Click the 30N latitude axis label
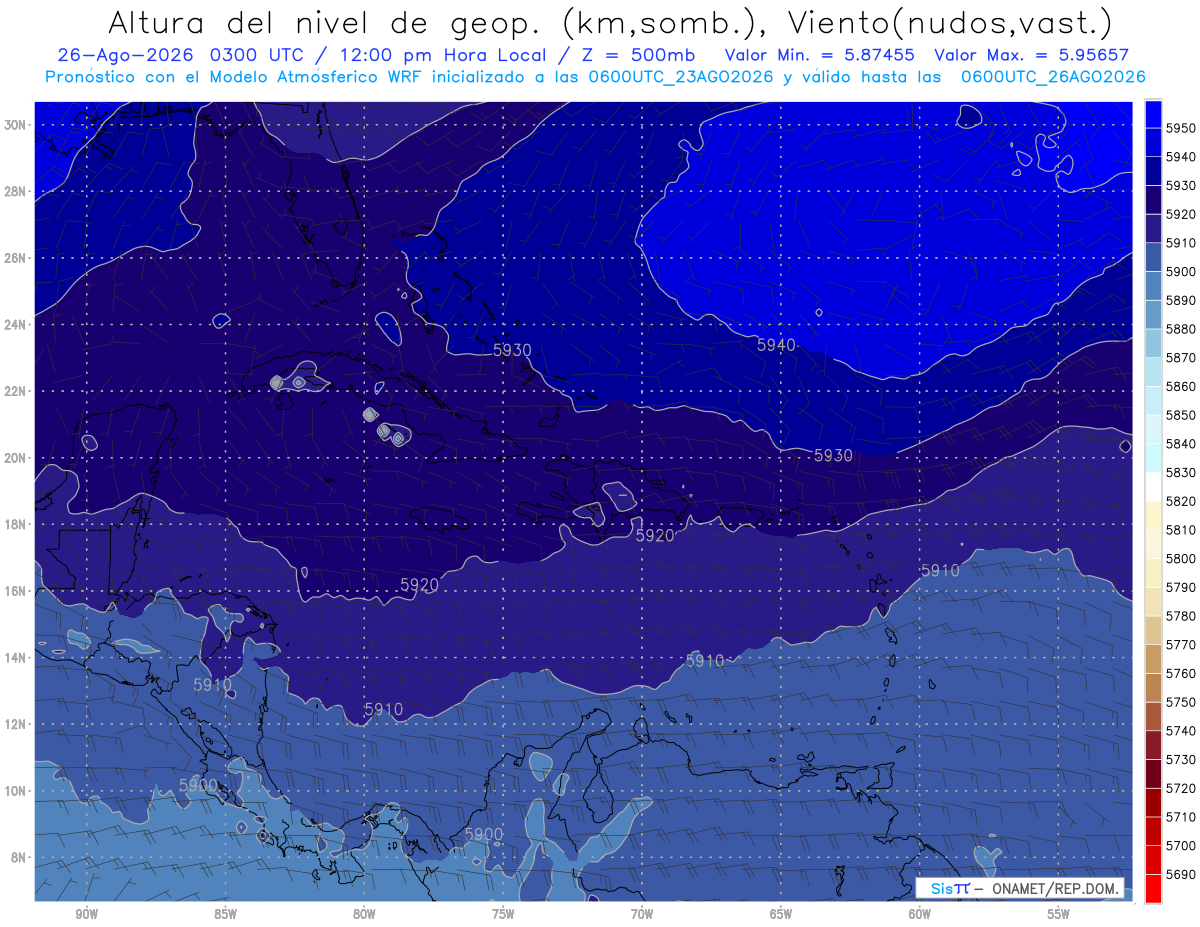1200x927 pixels. point(15,125)
